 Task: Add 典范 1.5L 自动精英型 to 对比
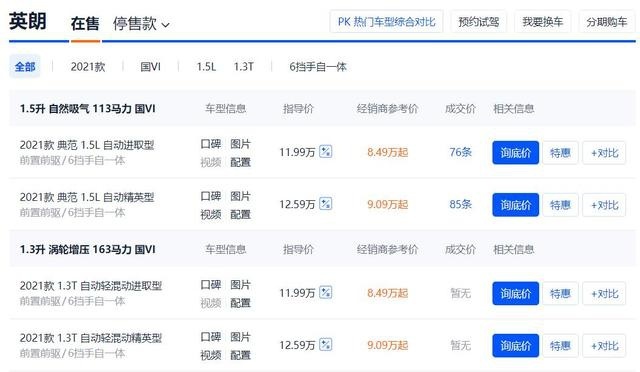point(604,205)
